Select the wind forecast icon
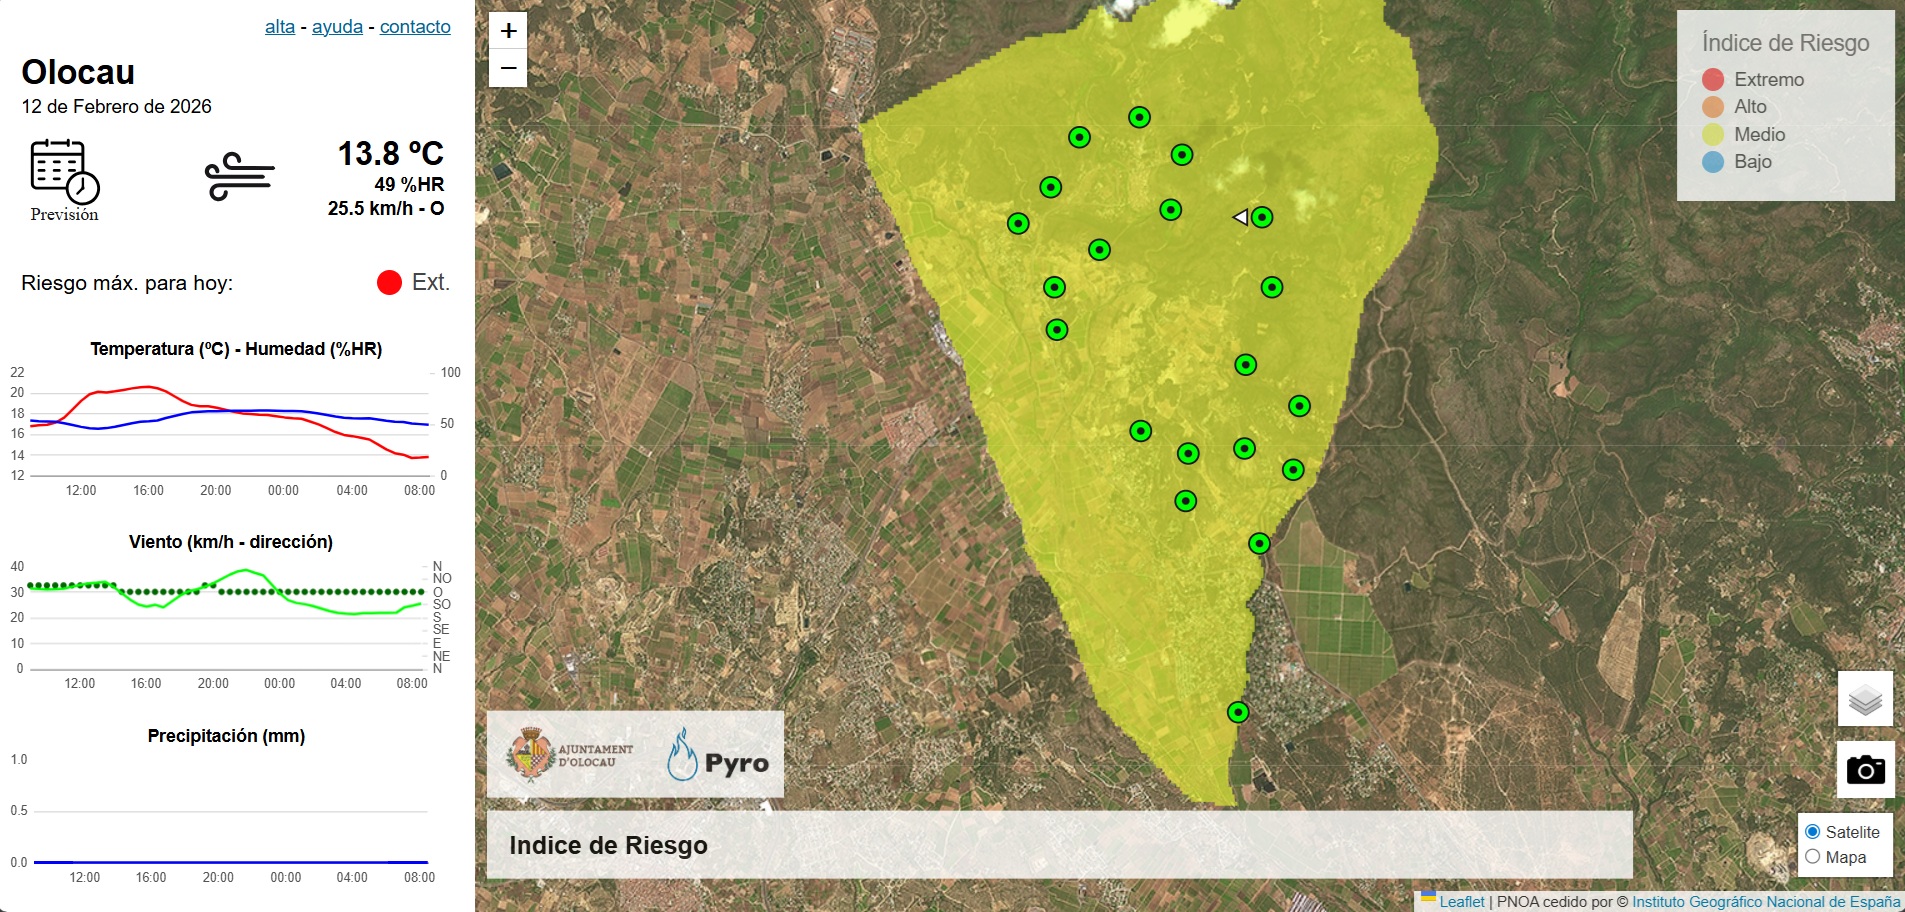1905x912 pixels. 239,175
